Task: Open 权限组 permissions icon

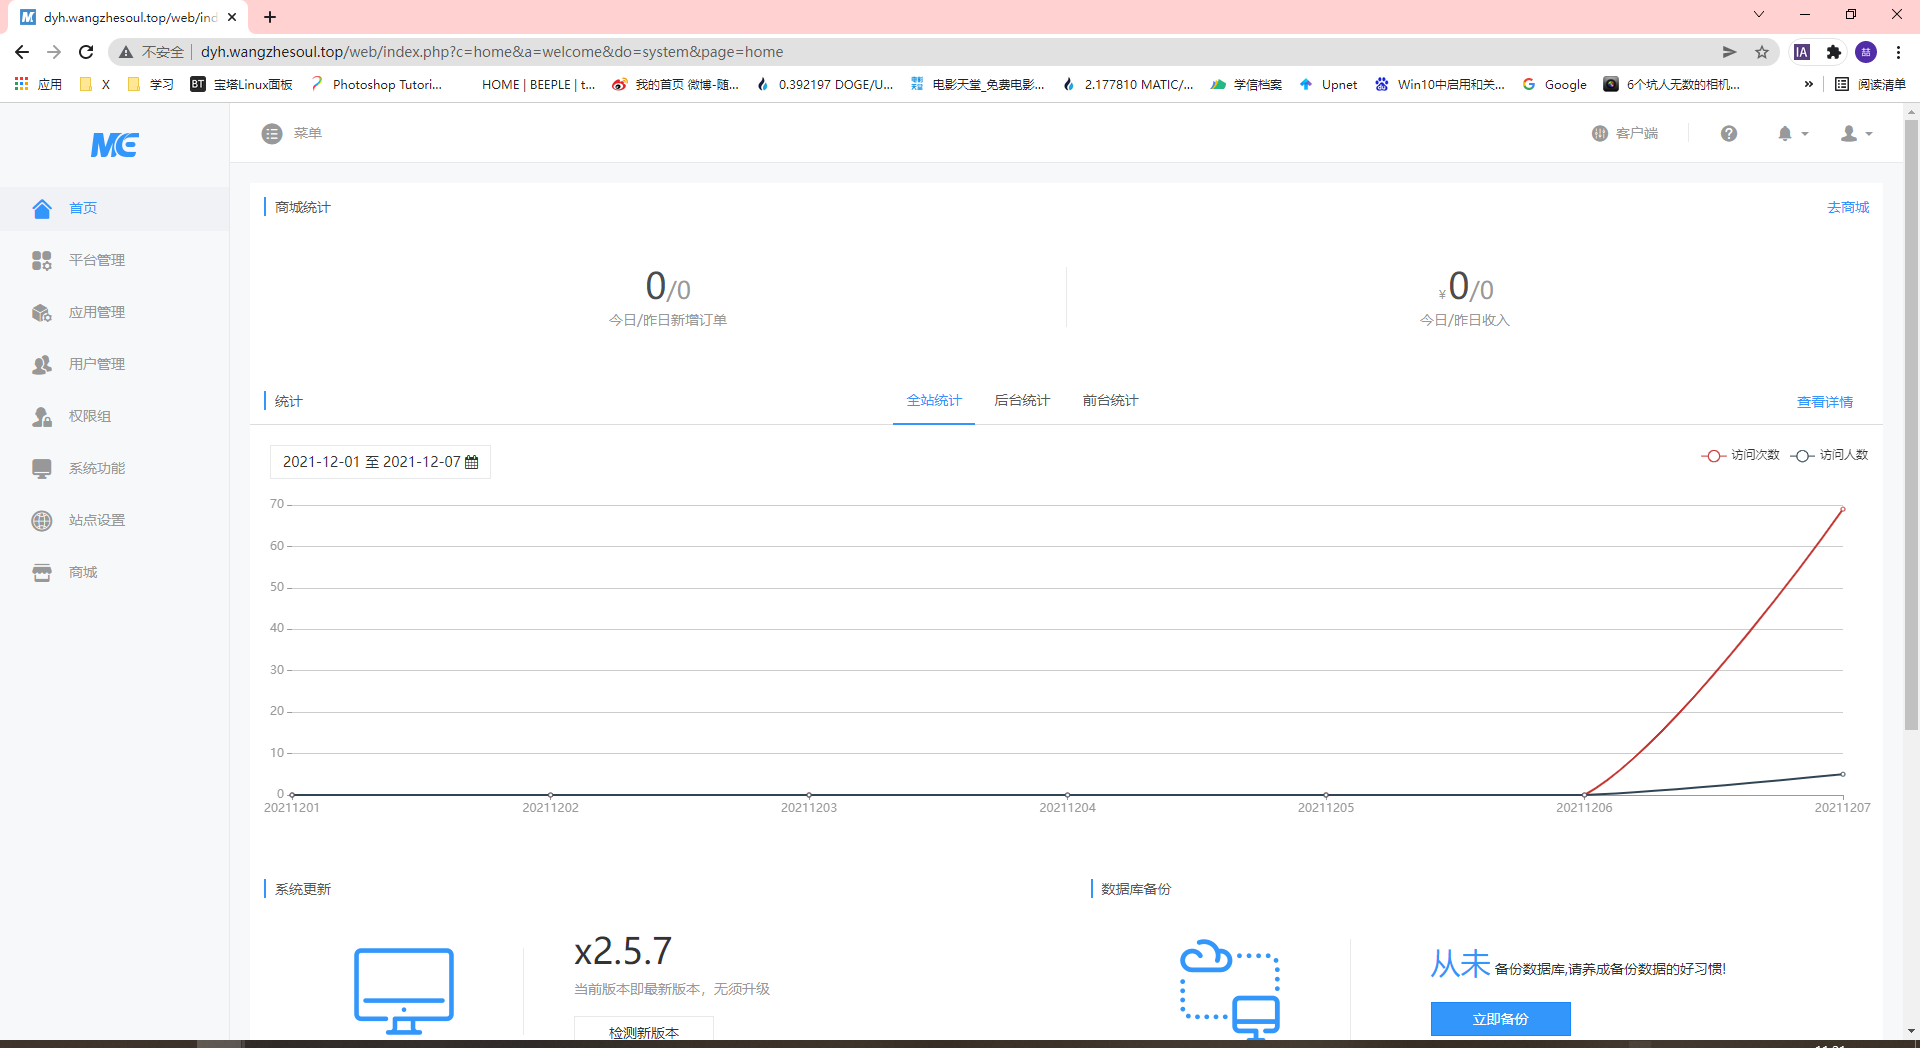Action: tap(42, 416)
